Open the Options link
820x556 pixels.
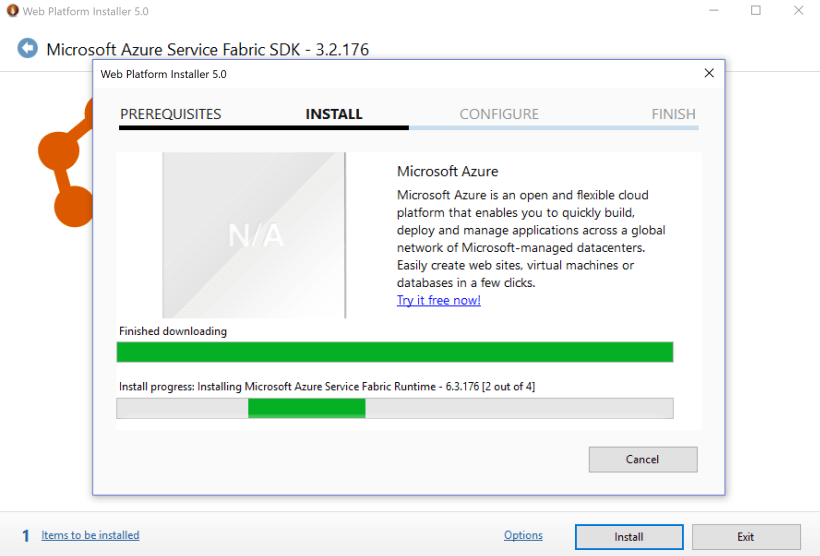(x=523, y=535)
